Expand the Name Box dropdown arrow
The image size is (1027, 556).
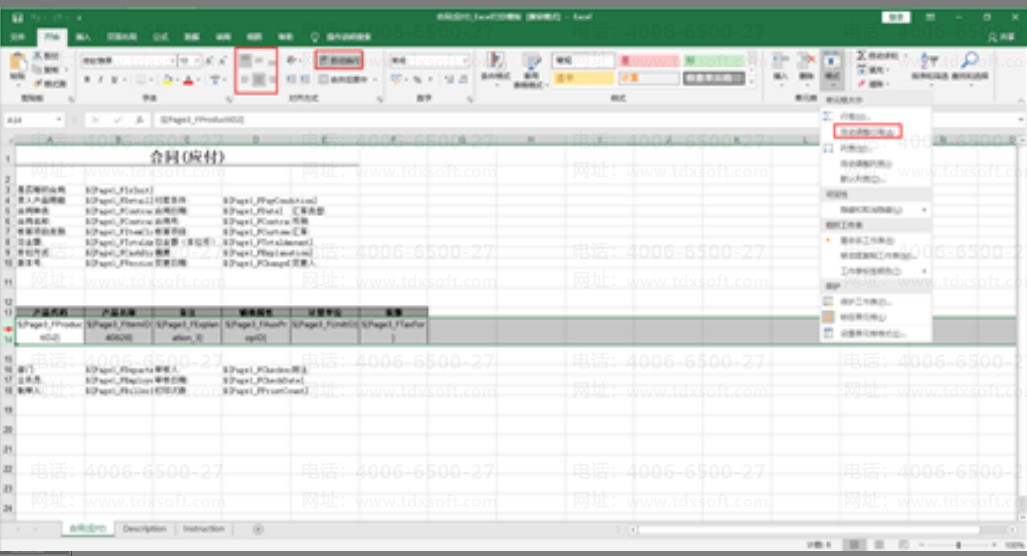coord(59,120)
